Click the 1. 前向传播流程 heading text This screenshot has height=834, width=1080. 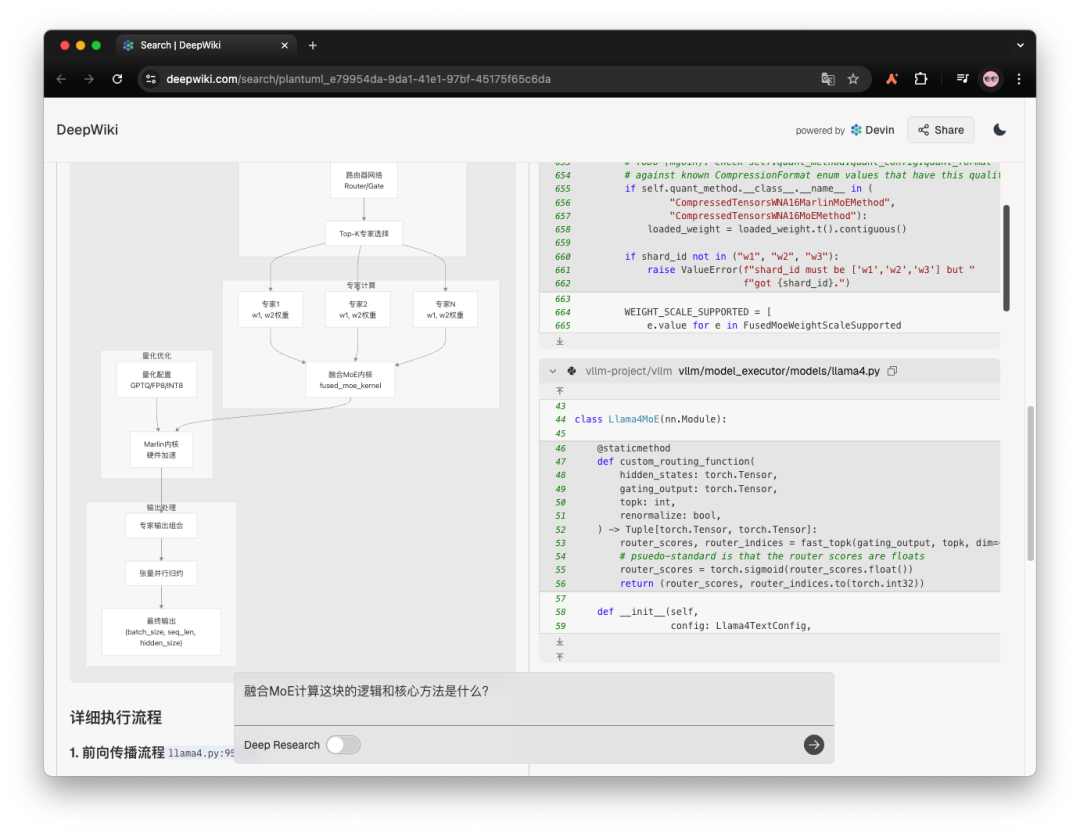(x=117, y=753)
